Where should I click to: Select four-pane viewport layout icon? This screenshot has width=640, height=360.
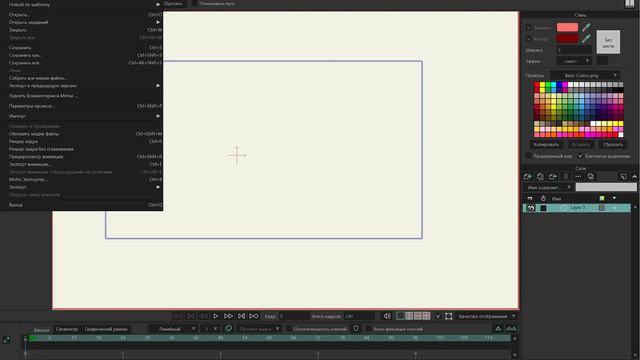[x=427, y=316]
